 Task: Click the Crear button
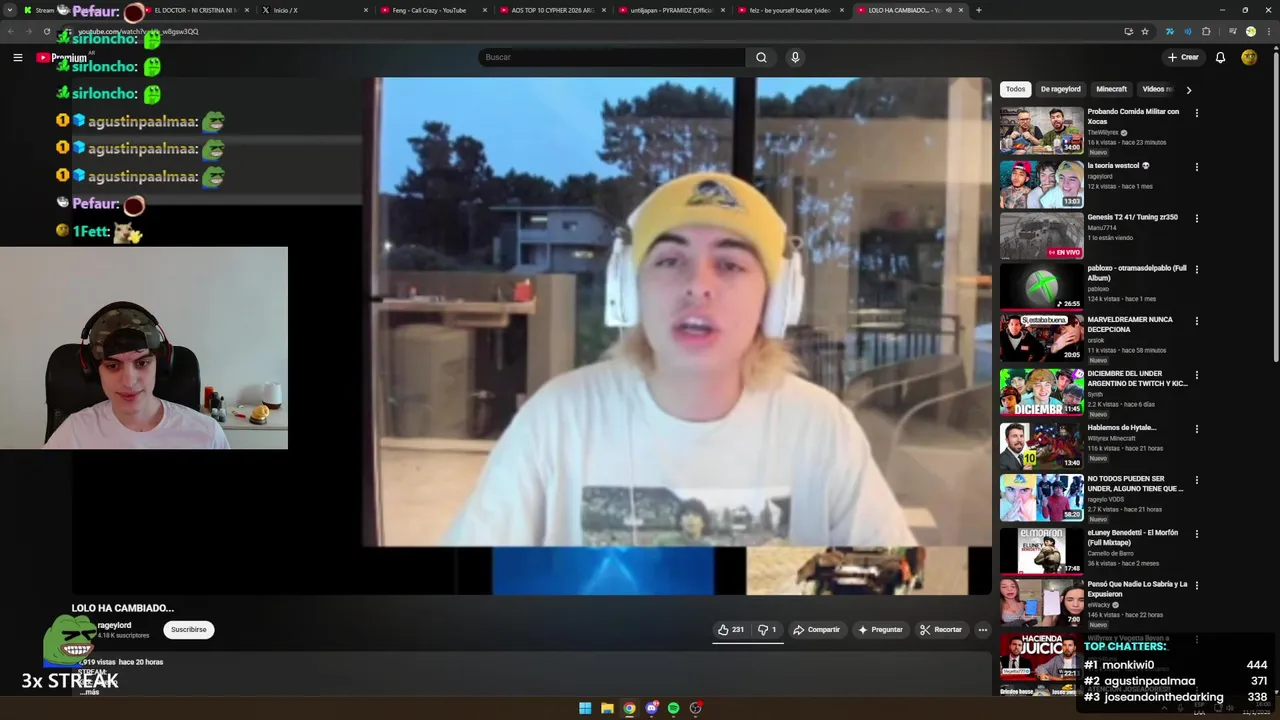pos(1182,57)
